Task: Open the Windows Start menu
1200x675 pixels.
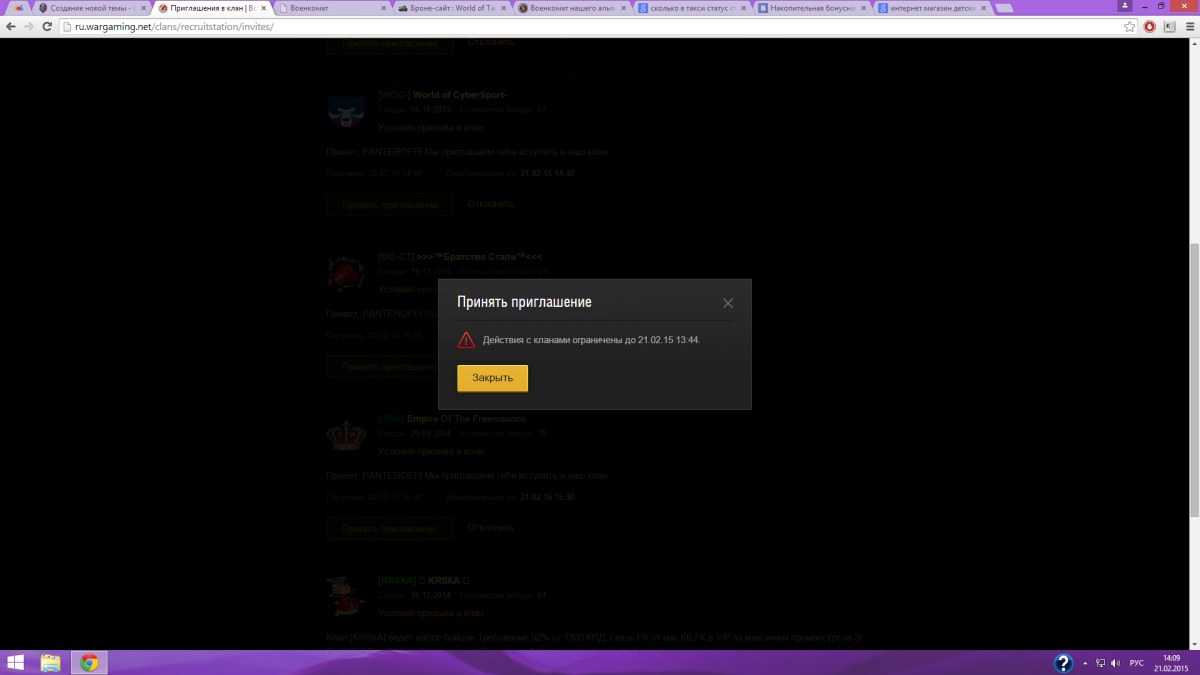Action: pyautogui.click(x=15, y=662)
